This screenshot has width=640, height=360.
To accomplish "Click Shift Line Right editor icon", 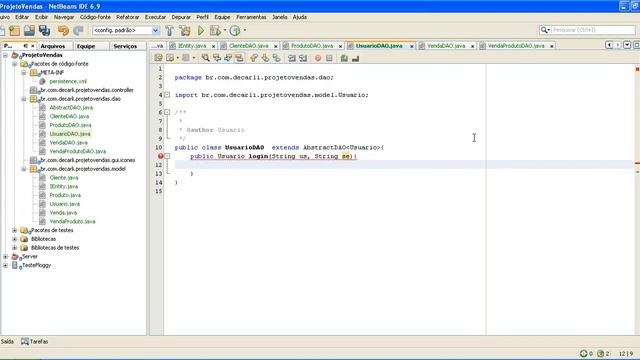I will pyautogui.click(x=303, y=58).
